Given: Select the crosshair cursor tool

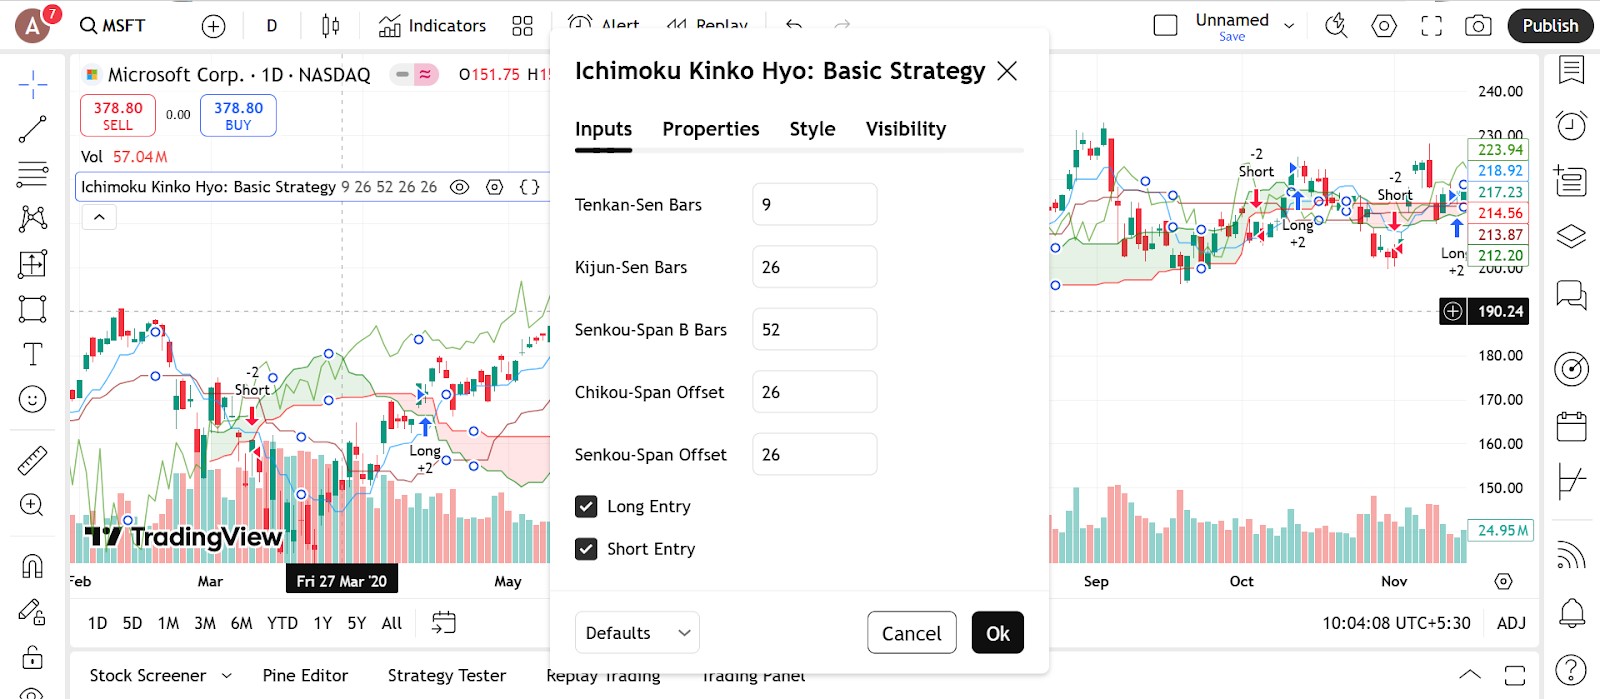Looking at the screenshot, I should pyautogui.click(x=33, y=85).
